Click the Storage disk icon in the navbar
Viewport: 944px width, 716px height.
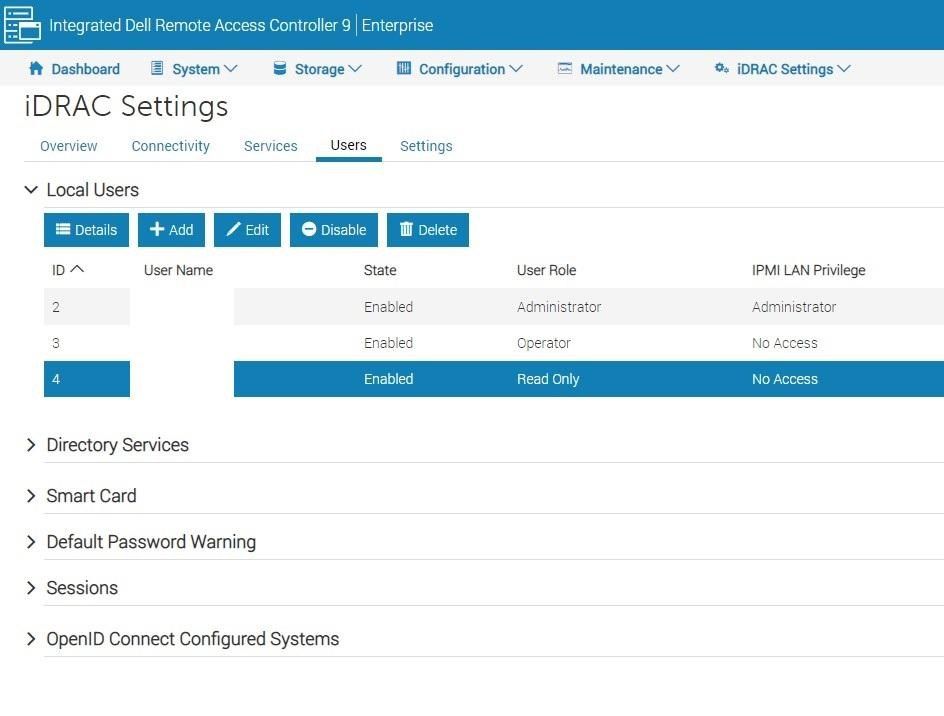(x=278, y=68)
